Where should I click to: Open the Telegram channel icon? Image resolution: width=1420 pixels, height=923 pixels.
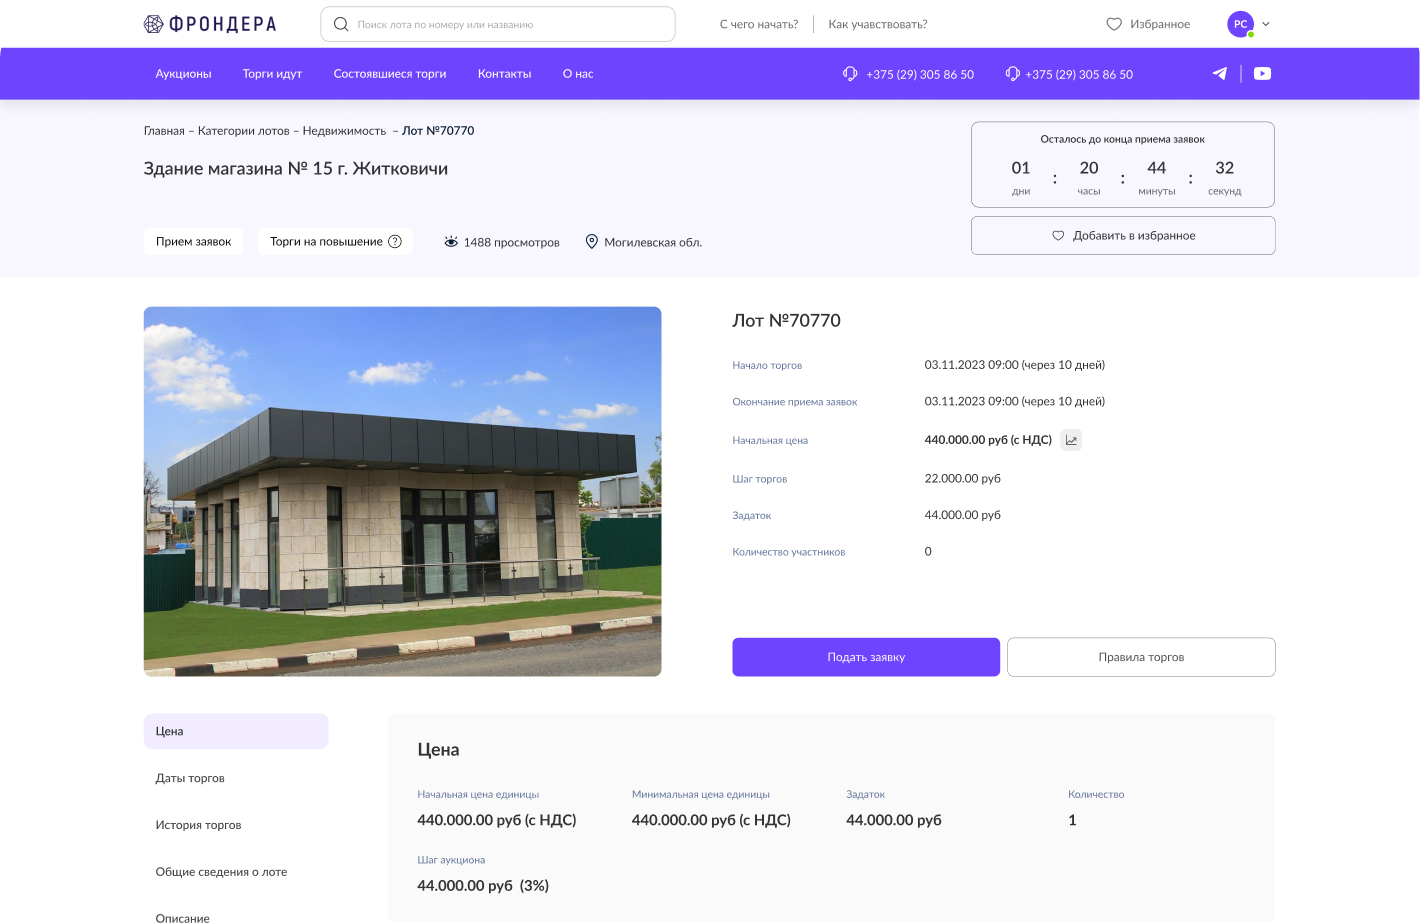pyautogui.click(x=1219, y=73)
